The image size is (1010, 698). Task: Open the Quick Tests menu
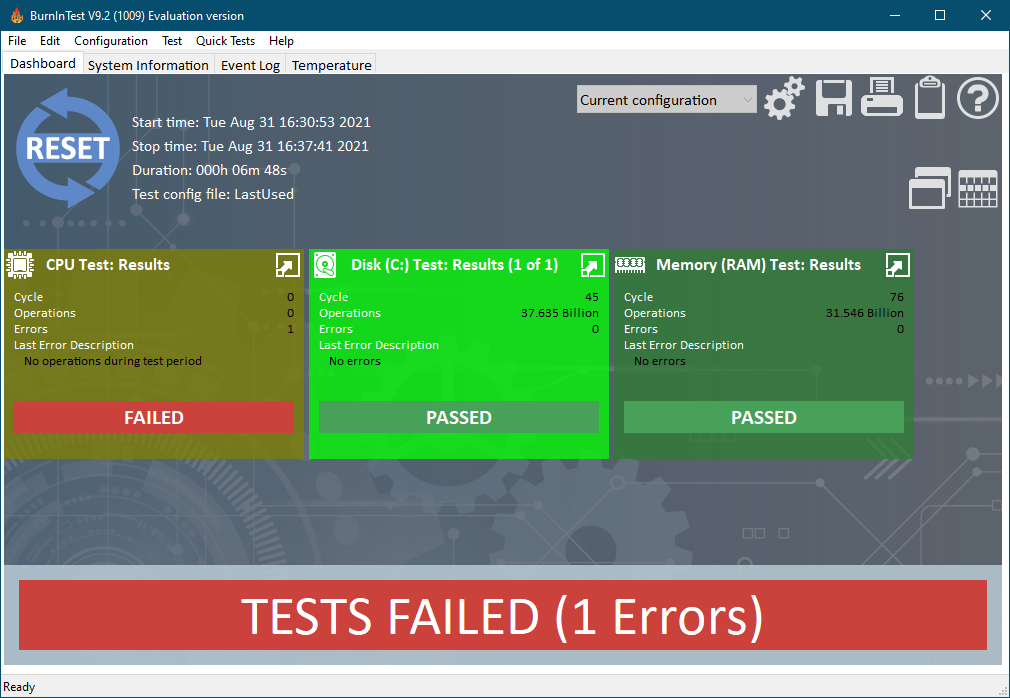coord(225,41)
